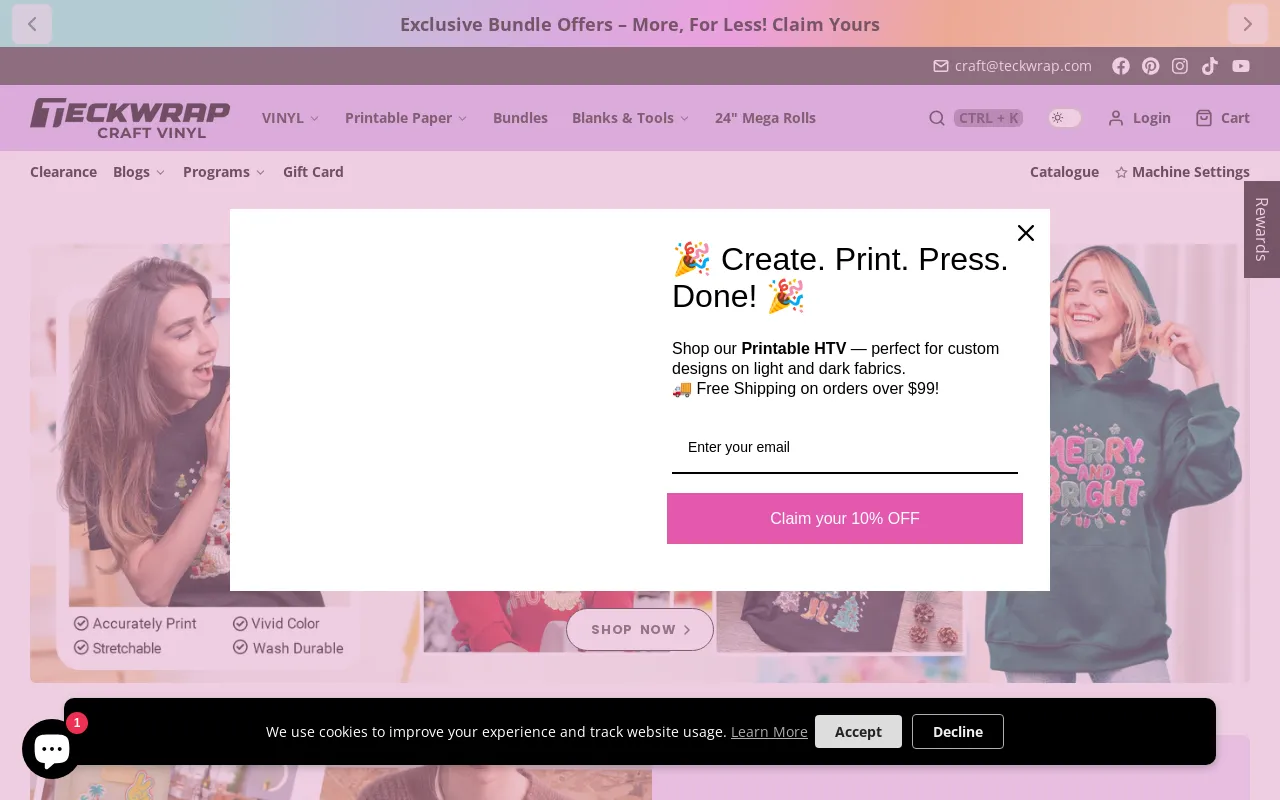Expand the Printable Paper menu
This screenshot has height=800, width=1280.
point(406,118)
